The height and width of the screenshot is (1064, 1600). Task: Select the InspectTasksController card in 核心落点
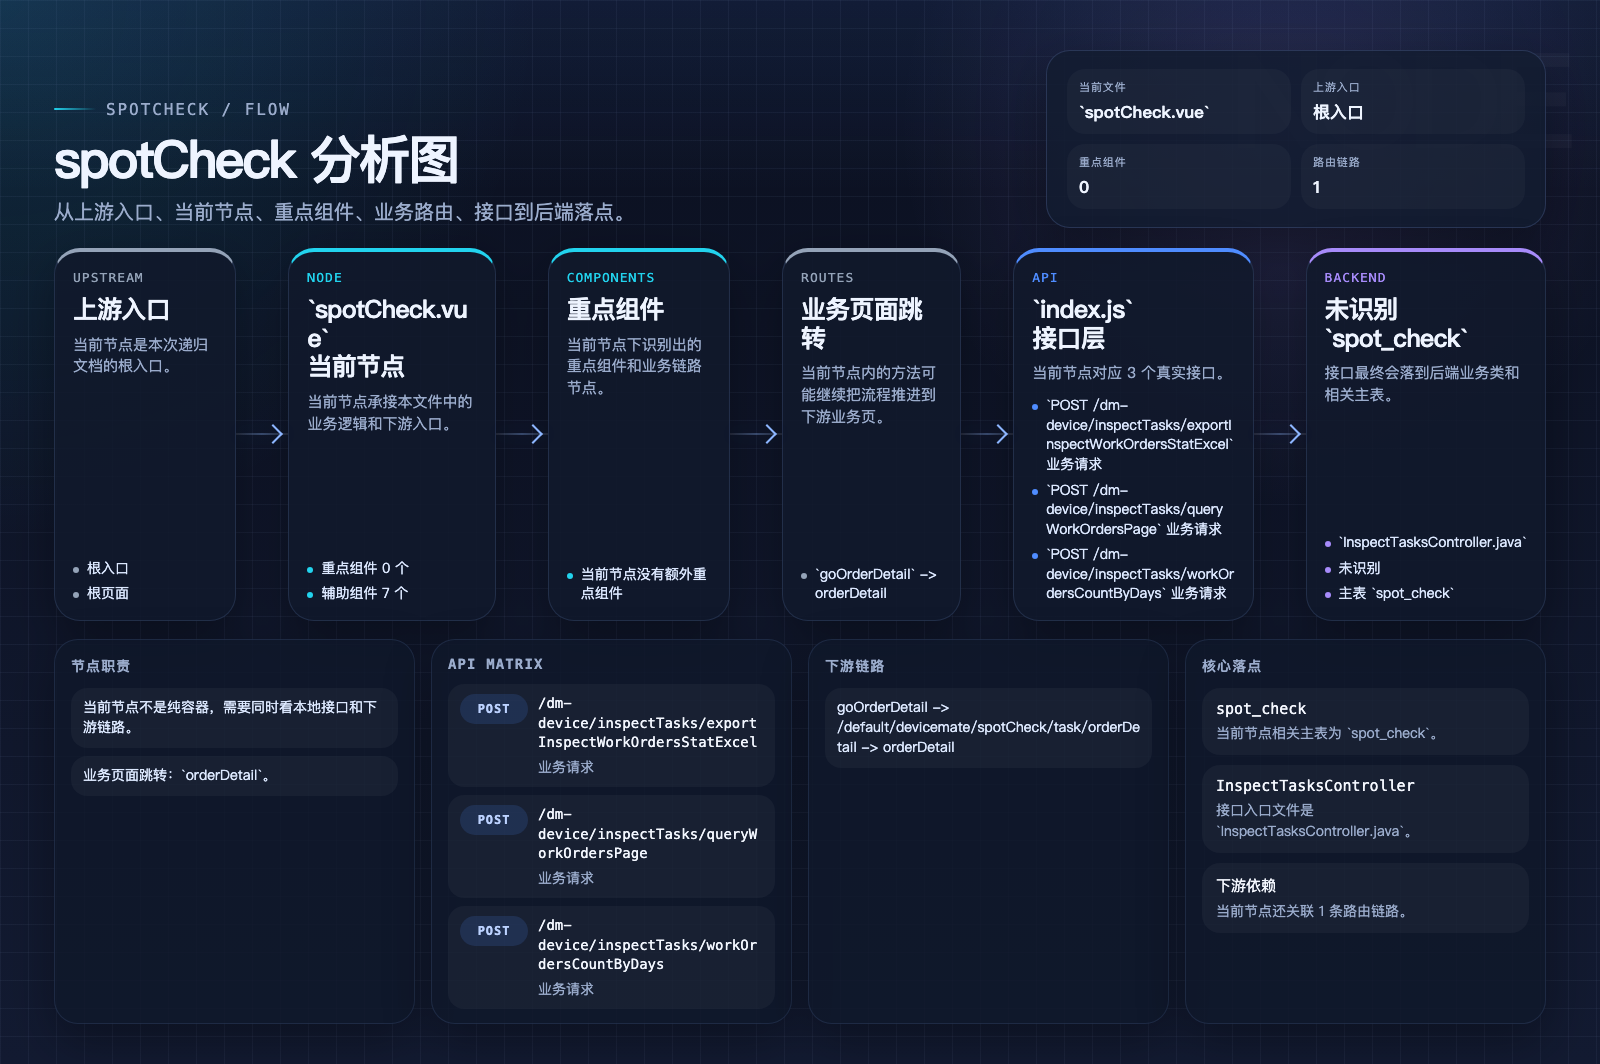(x=1365, y=809)
